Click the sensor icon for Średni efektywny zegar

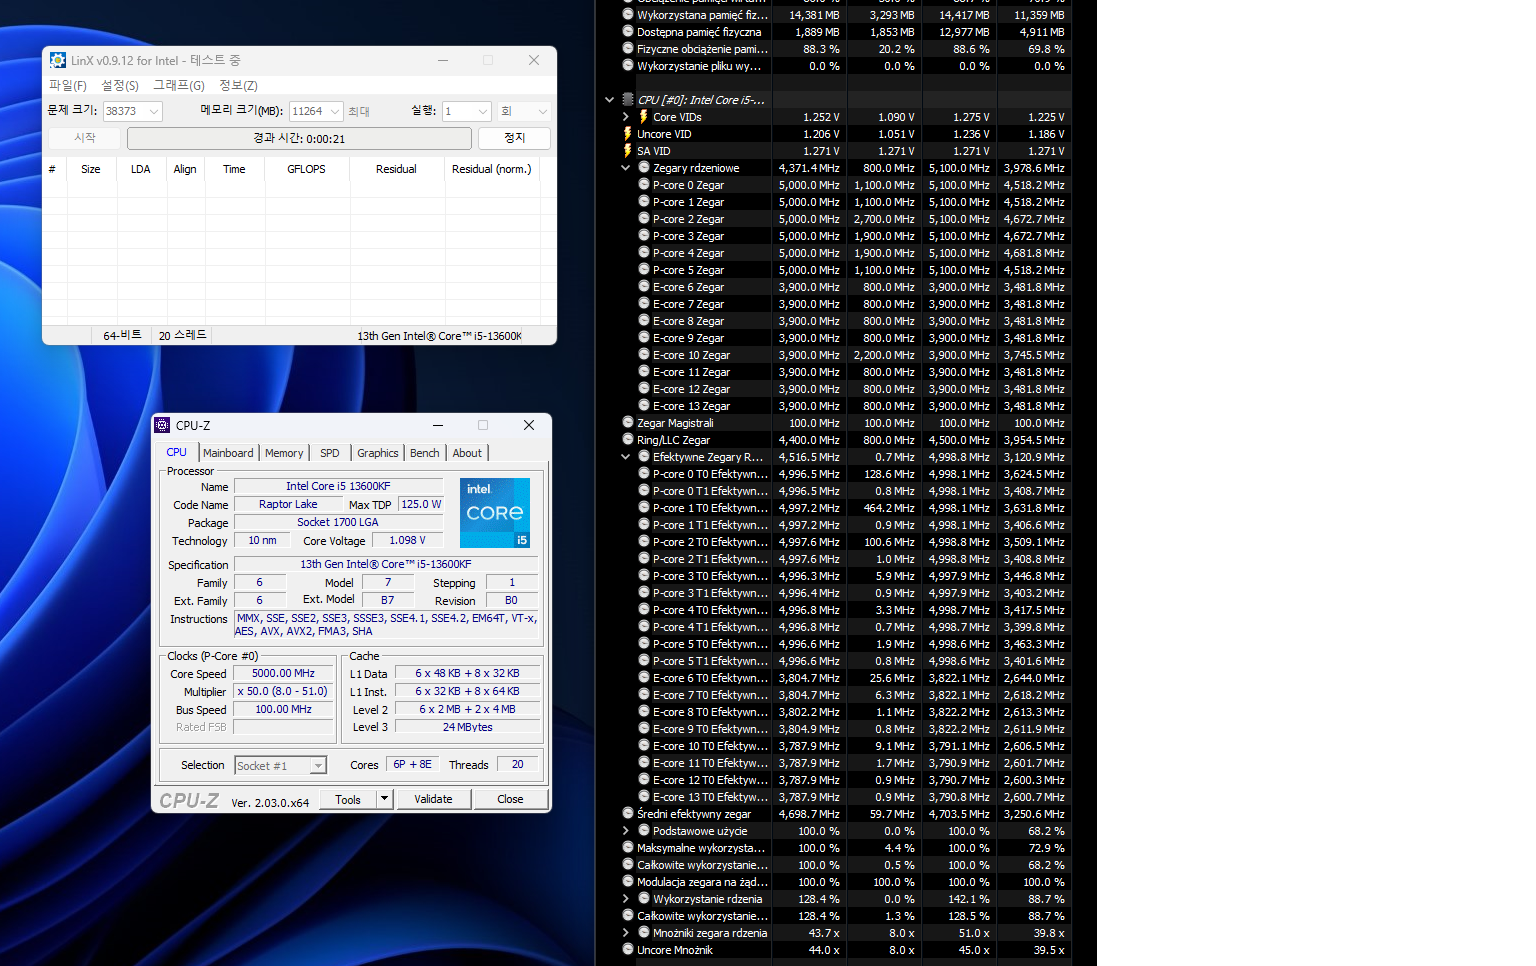pos(628,814)
